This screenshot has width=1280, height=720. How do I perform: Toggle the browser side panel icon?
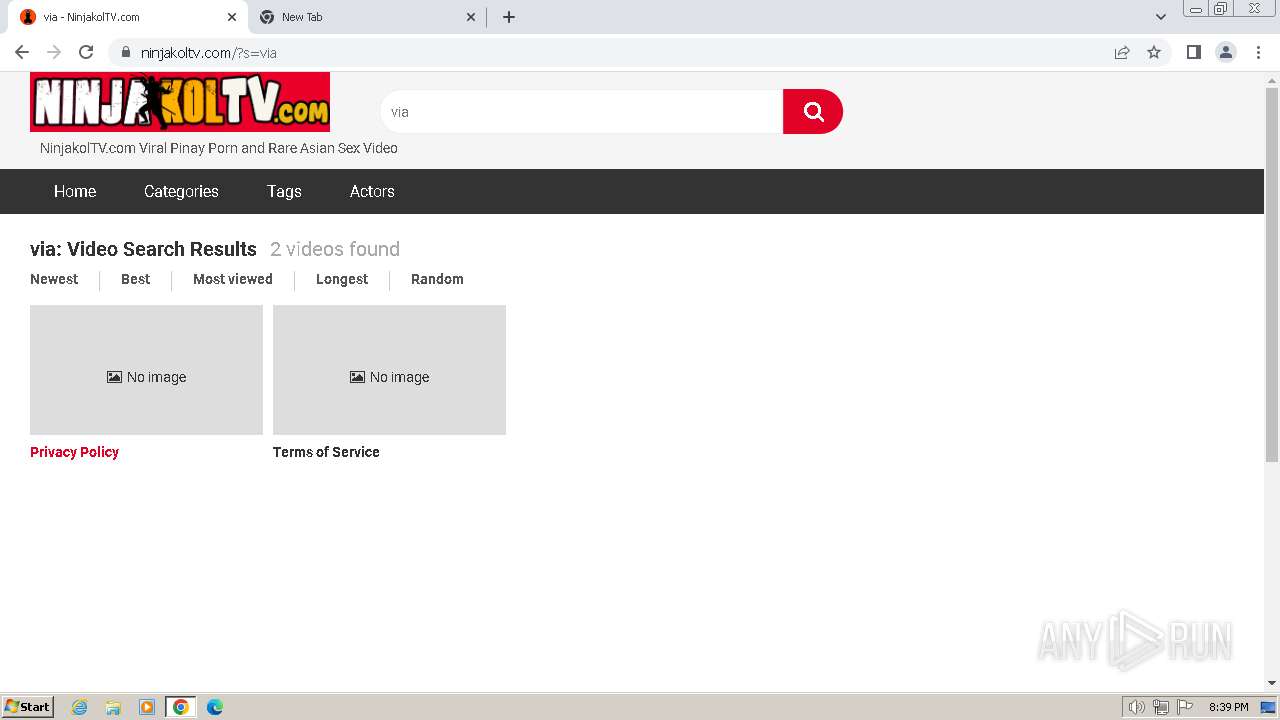point(1194,52)
